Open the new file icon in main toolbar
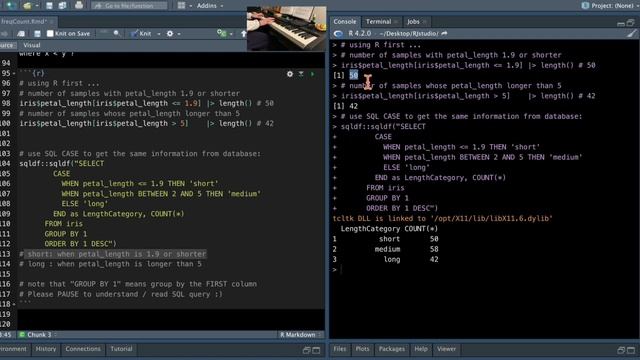The height and width of the screenshot is (360, 640). 11,5
